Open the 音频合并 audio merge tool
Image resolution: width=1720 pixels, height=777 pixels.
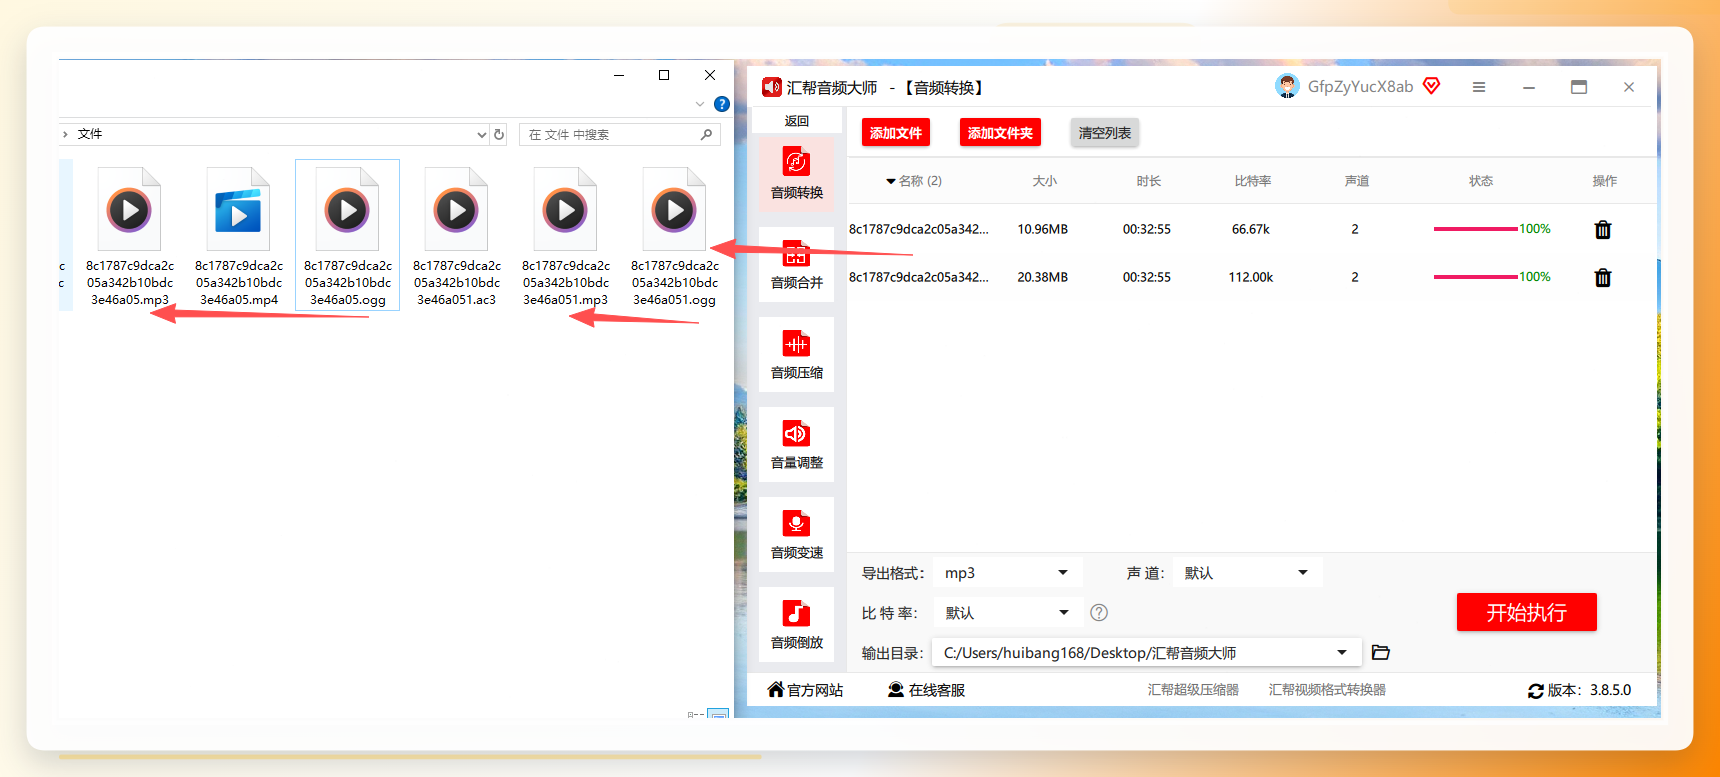click(796, 264)
